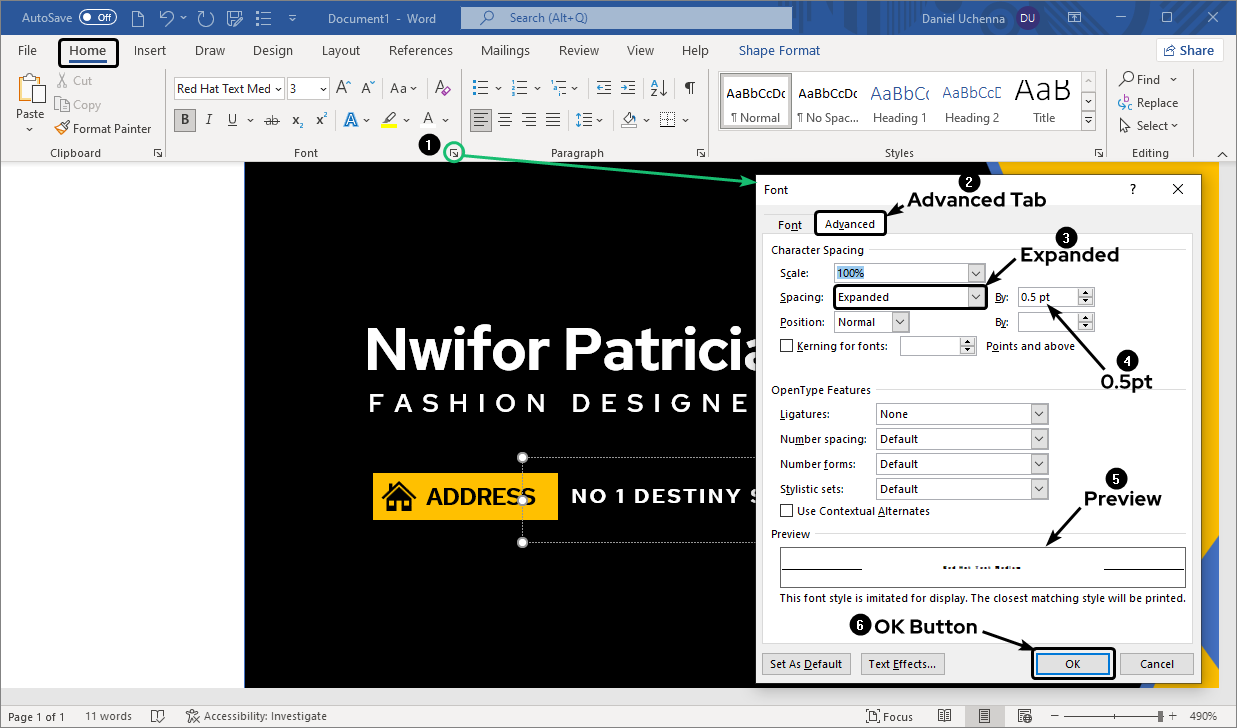
Task: Click the Bullets list icon
Action: (480, 88)
